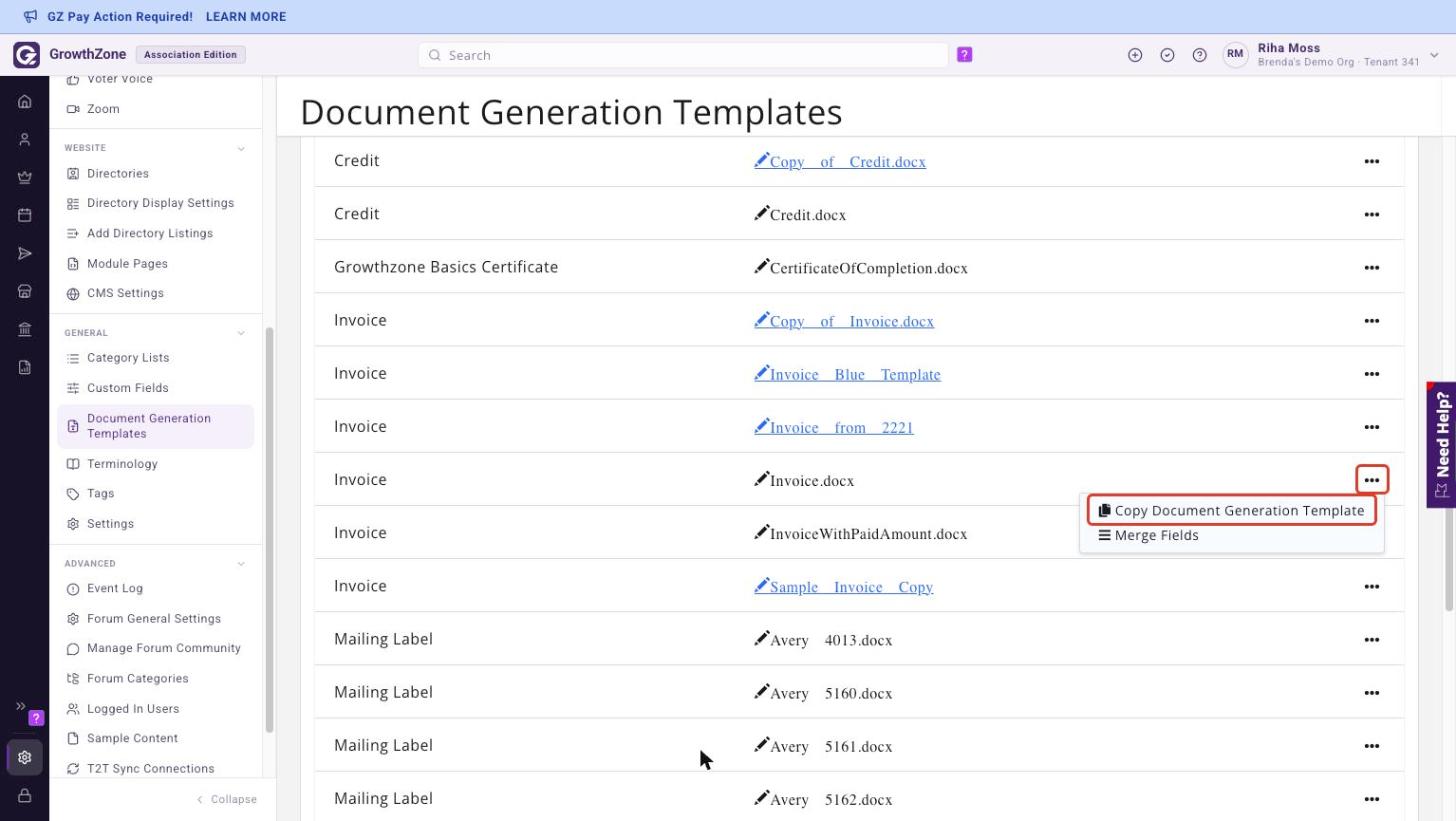Collapse the sidebar menu
The image size is (1456, 821).
pos(227,799)
